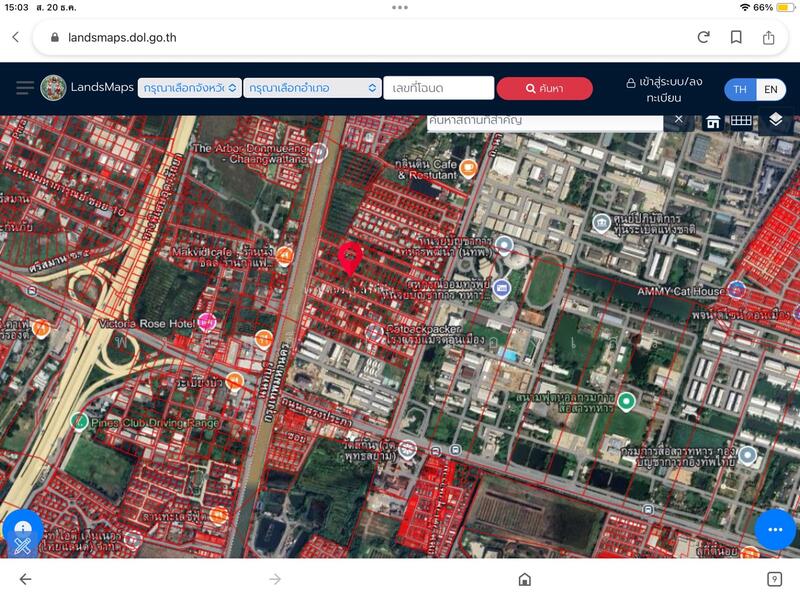Screen dimensions: 800x600
Task: Switch language to TH
Action: click(740, 89)
